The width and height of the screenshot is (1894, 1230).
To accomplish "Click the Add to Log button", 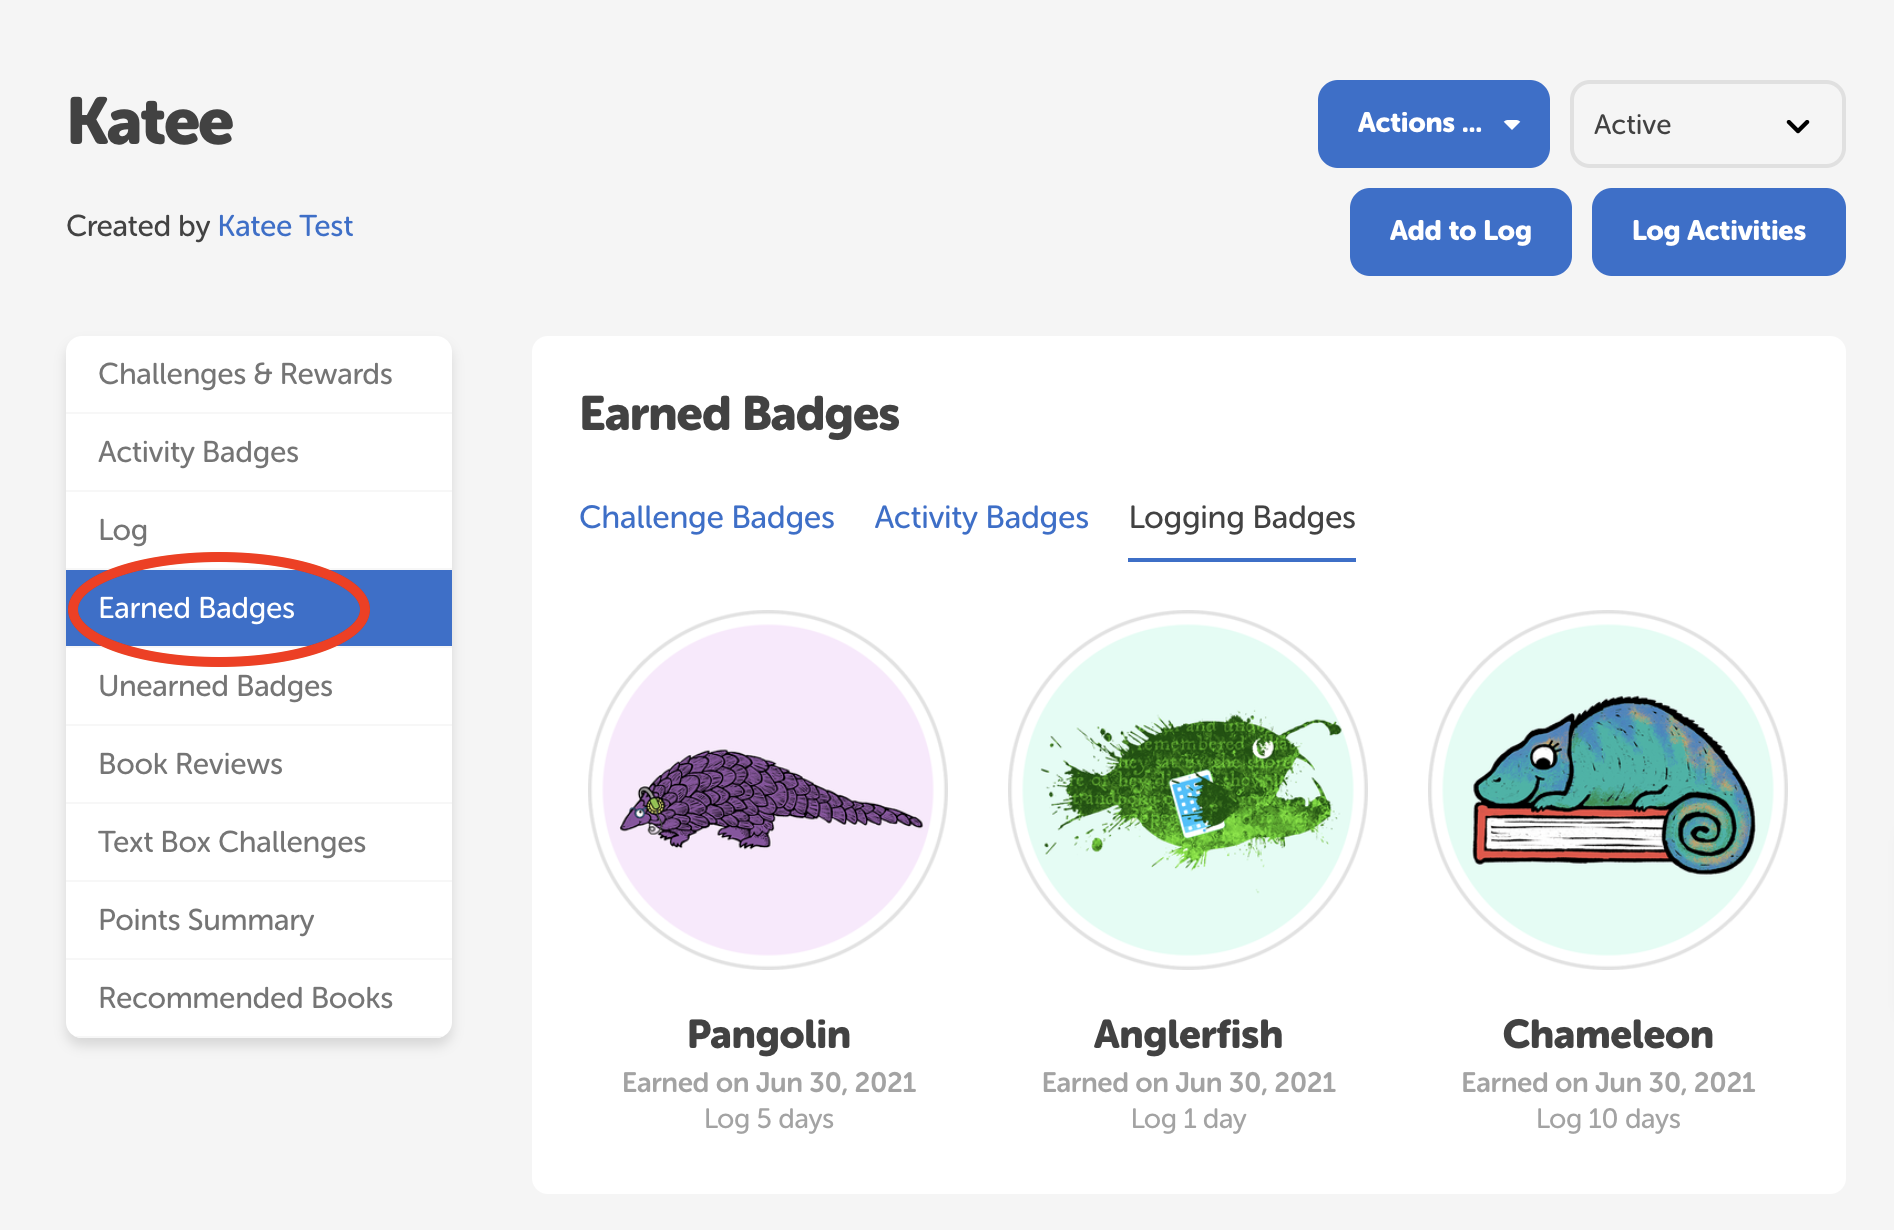I will point(1460,231).
